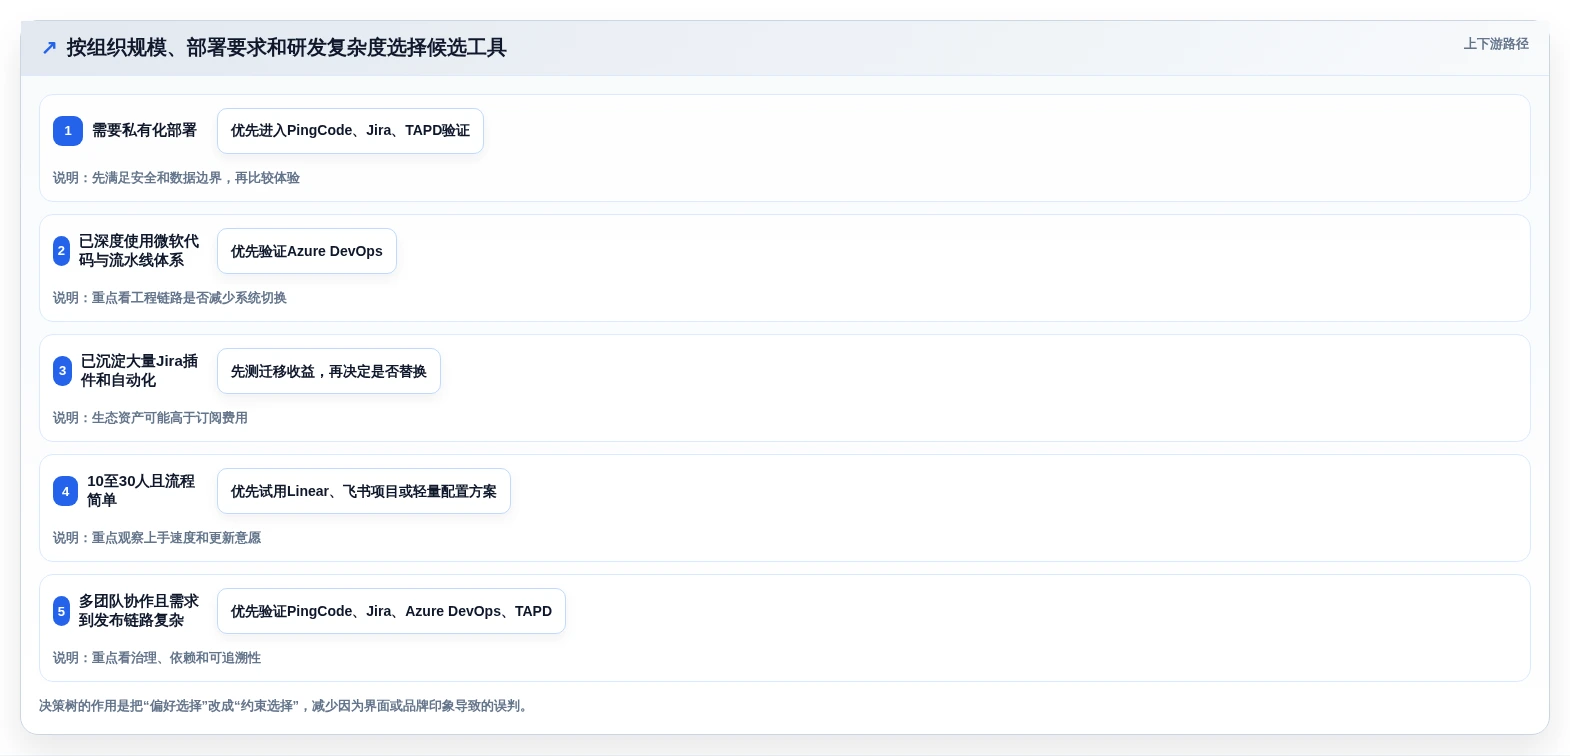Click 优先试用Linear、飞书项目 option box

tap(364, 491)
